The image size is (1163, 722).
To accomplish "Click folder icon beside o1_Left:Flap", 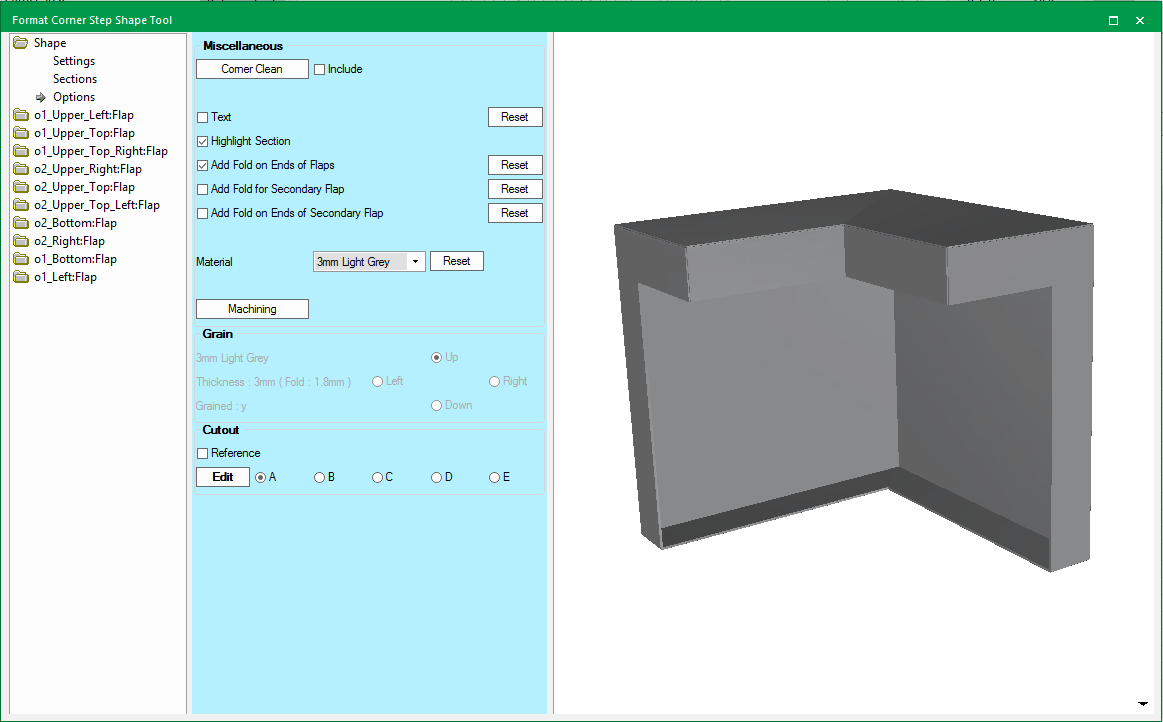I will (20, 277).
